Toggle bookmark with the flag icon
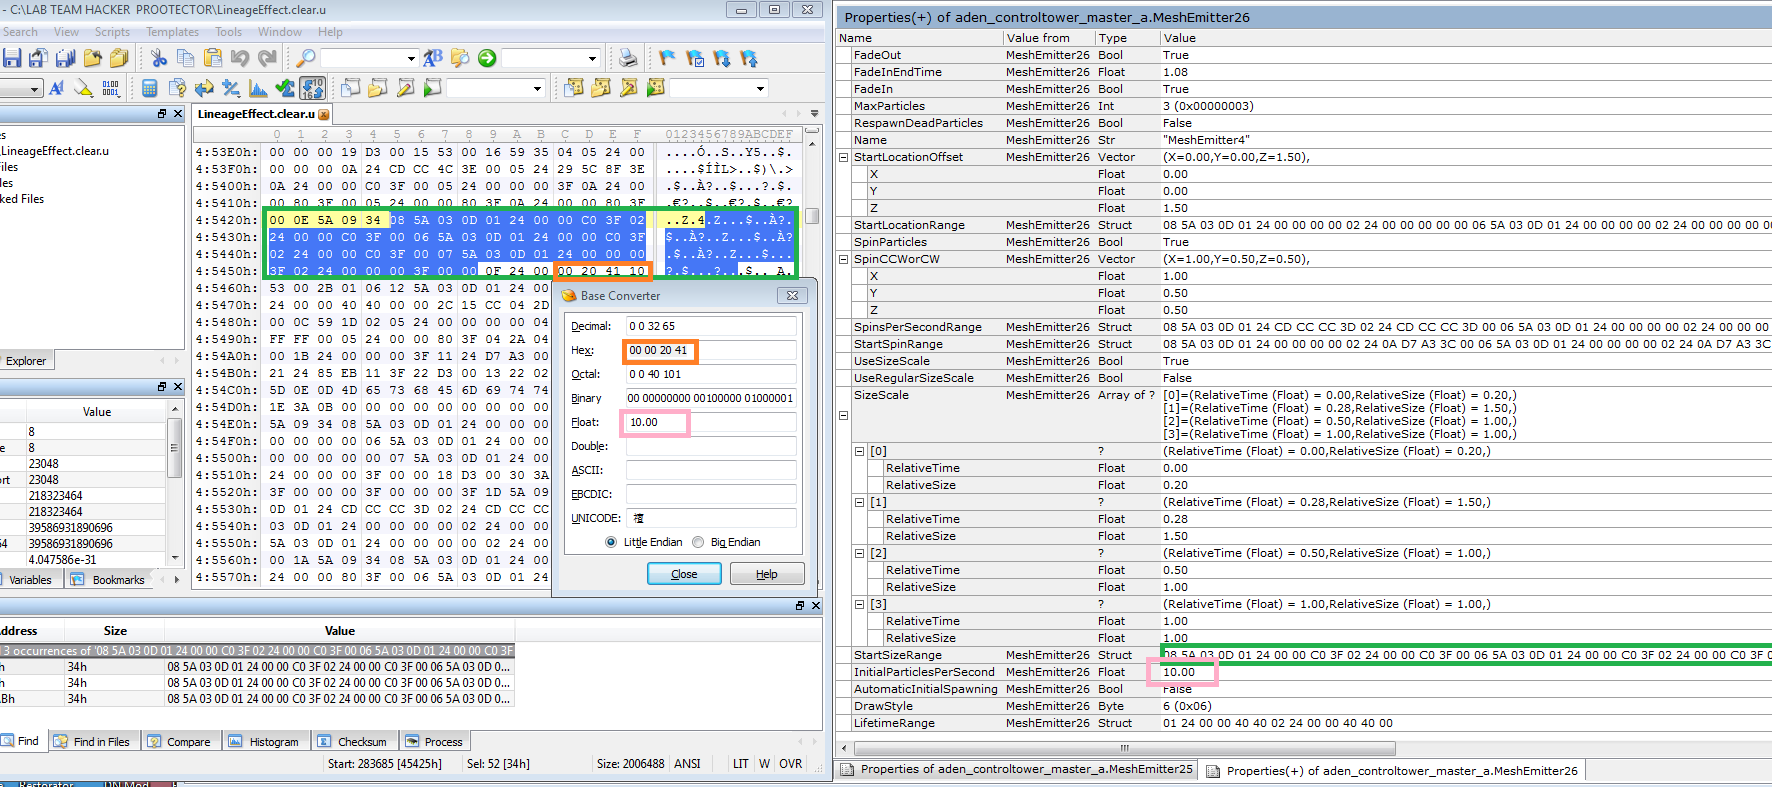 click(667, 58)
